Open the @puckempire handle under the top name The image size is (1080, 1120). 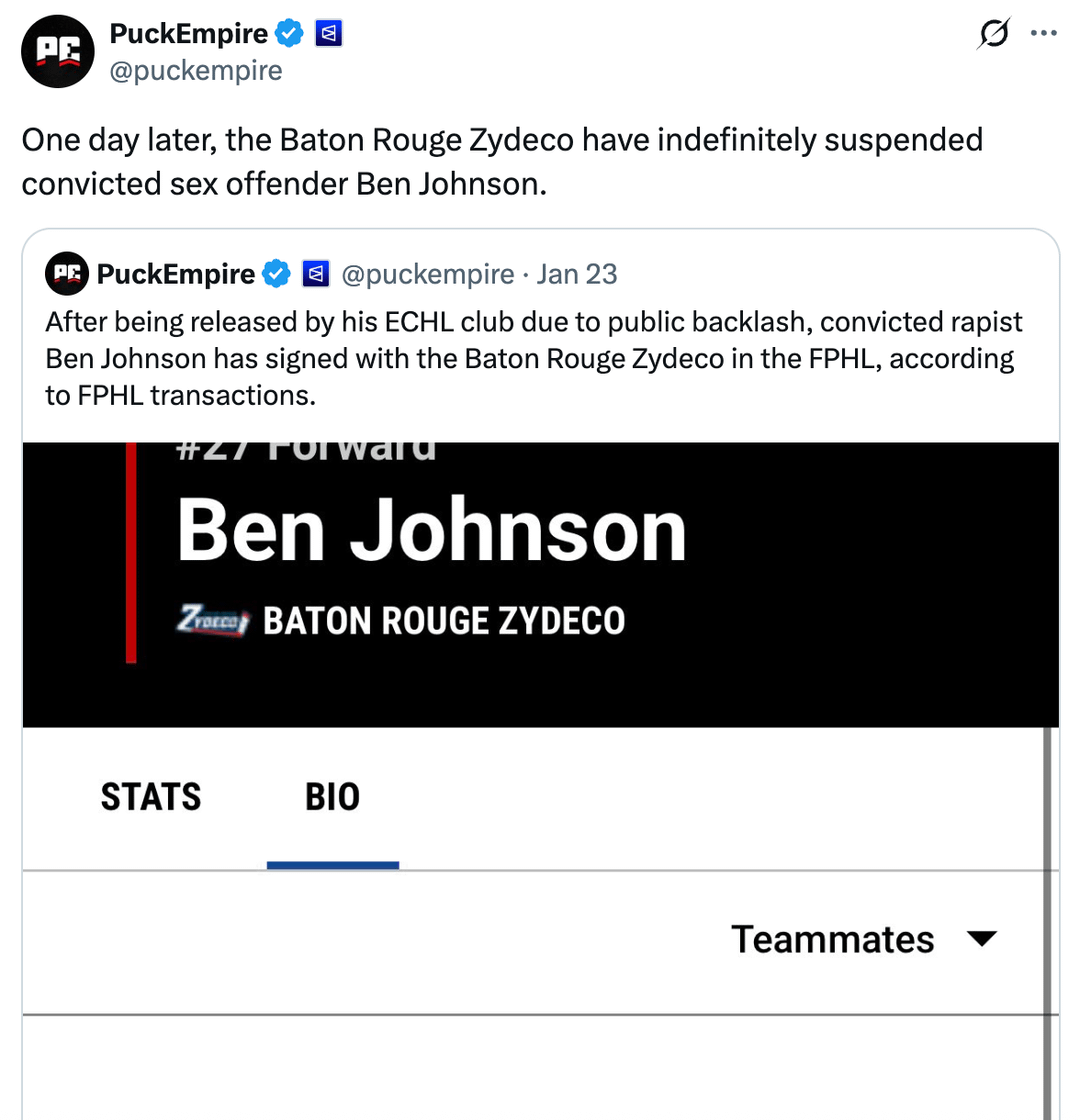[195, 71]
